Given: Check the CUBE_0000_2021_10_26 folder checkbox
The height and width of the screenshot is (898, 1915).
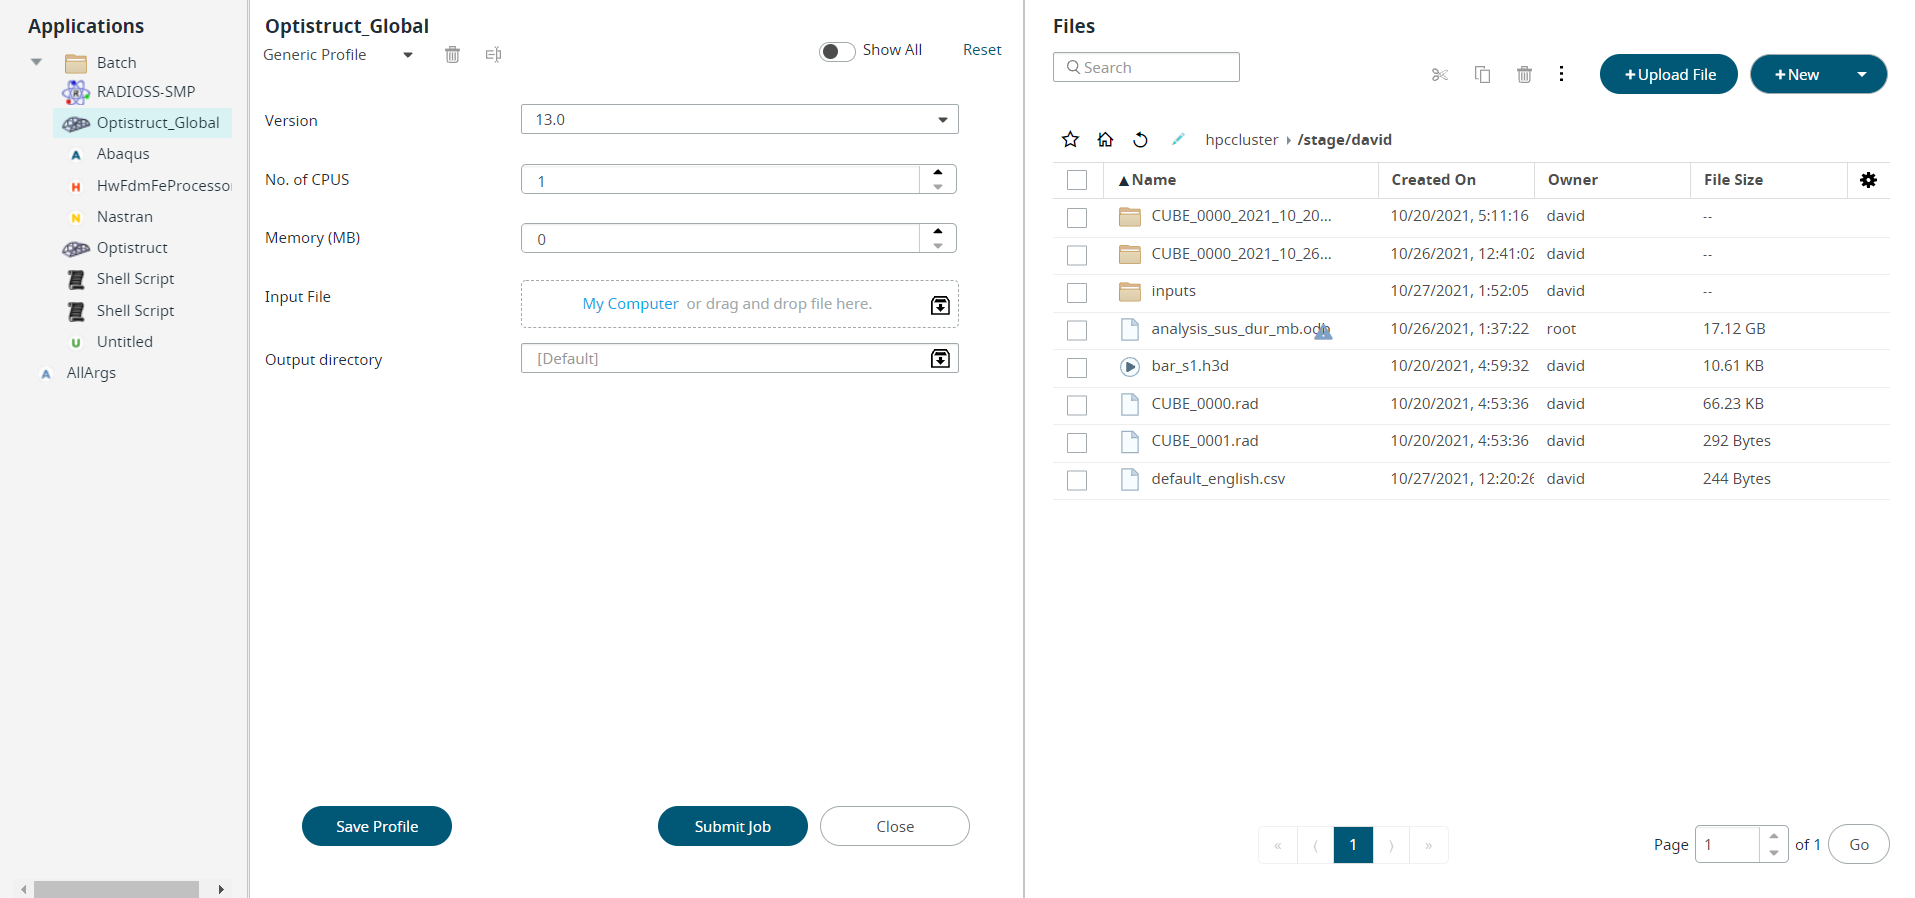Looking at the screenshot, I should tap(1077, 255).
